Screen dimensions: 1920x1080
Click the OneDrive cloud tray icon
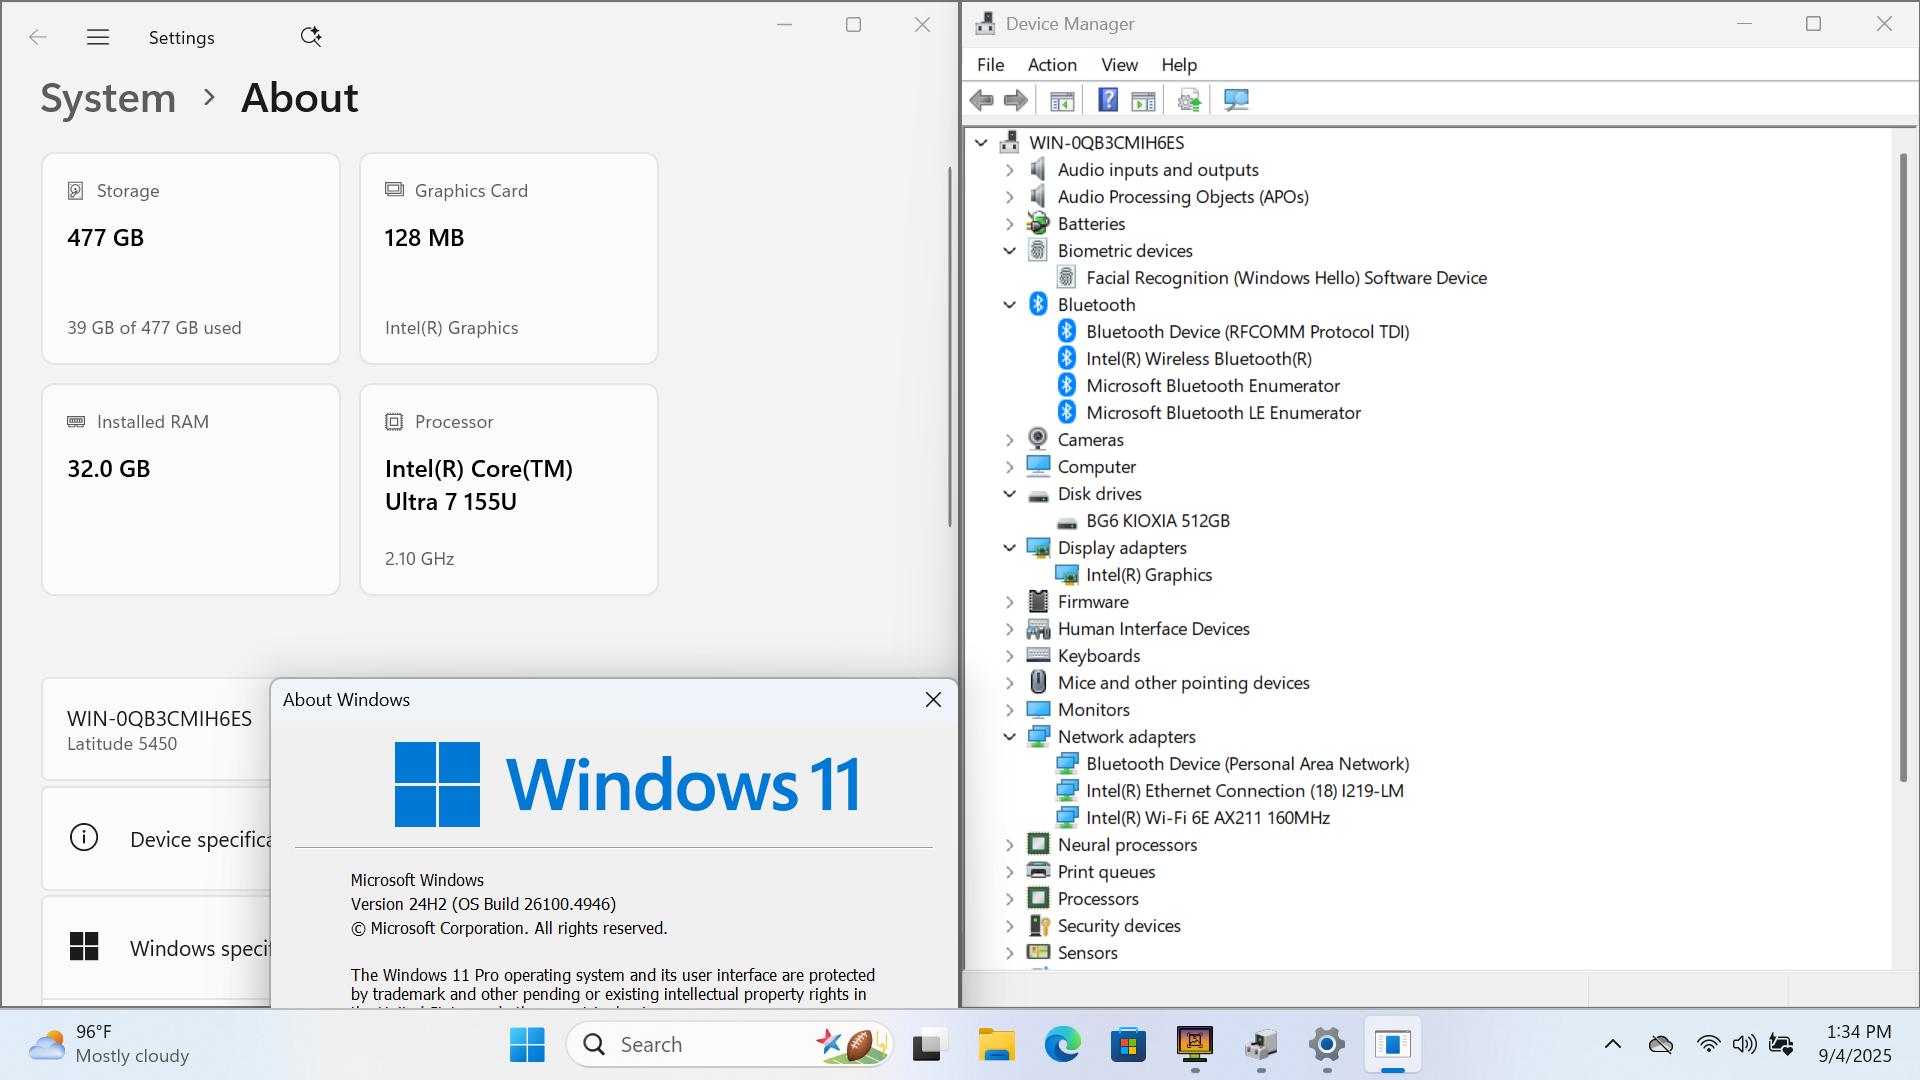click(x=1661, y=1044)
